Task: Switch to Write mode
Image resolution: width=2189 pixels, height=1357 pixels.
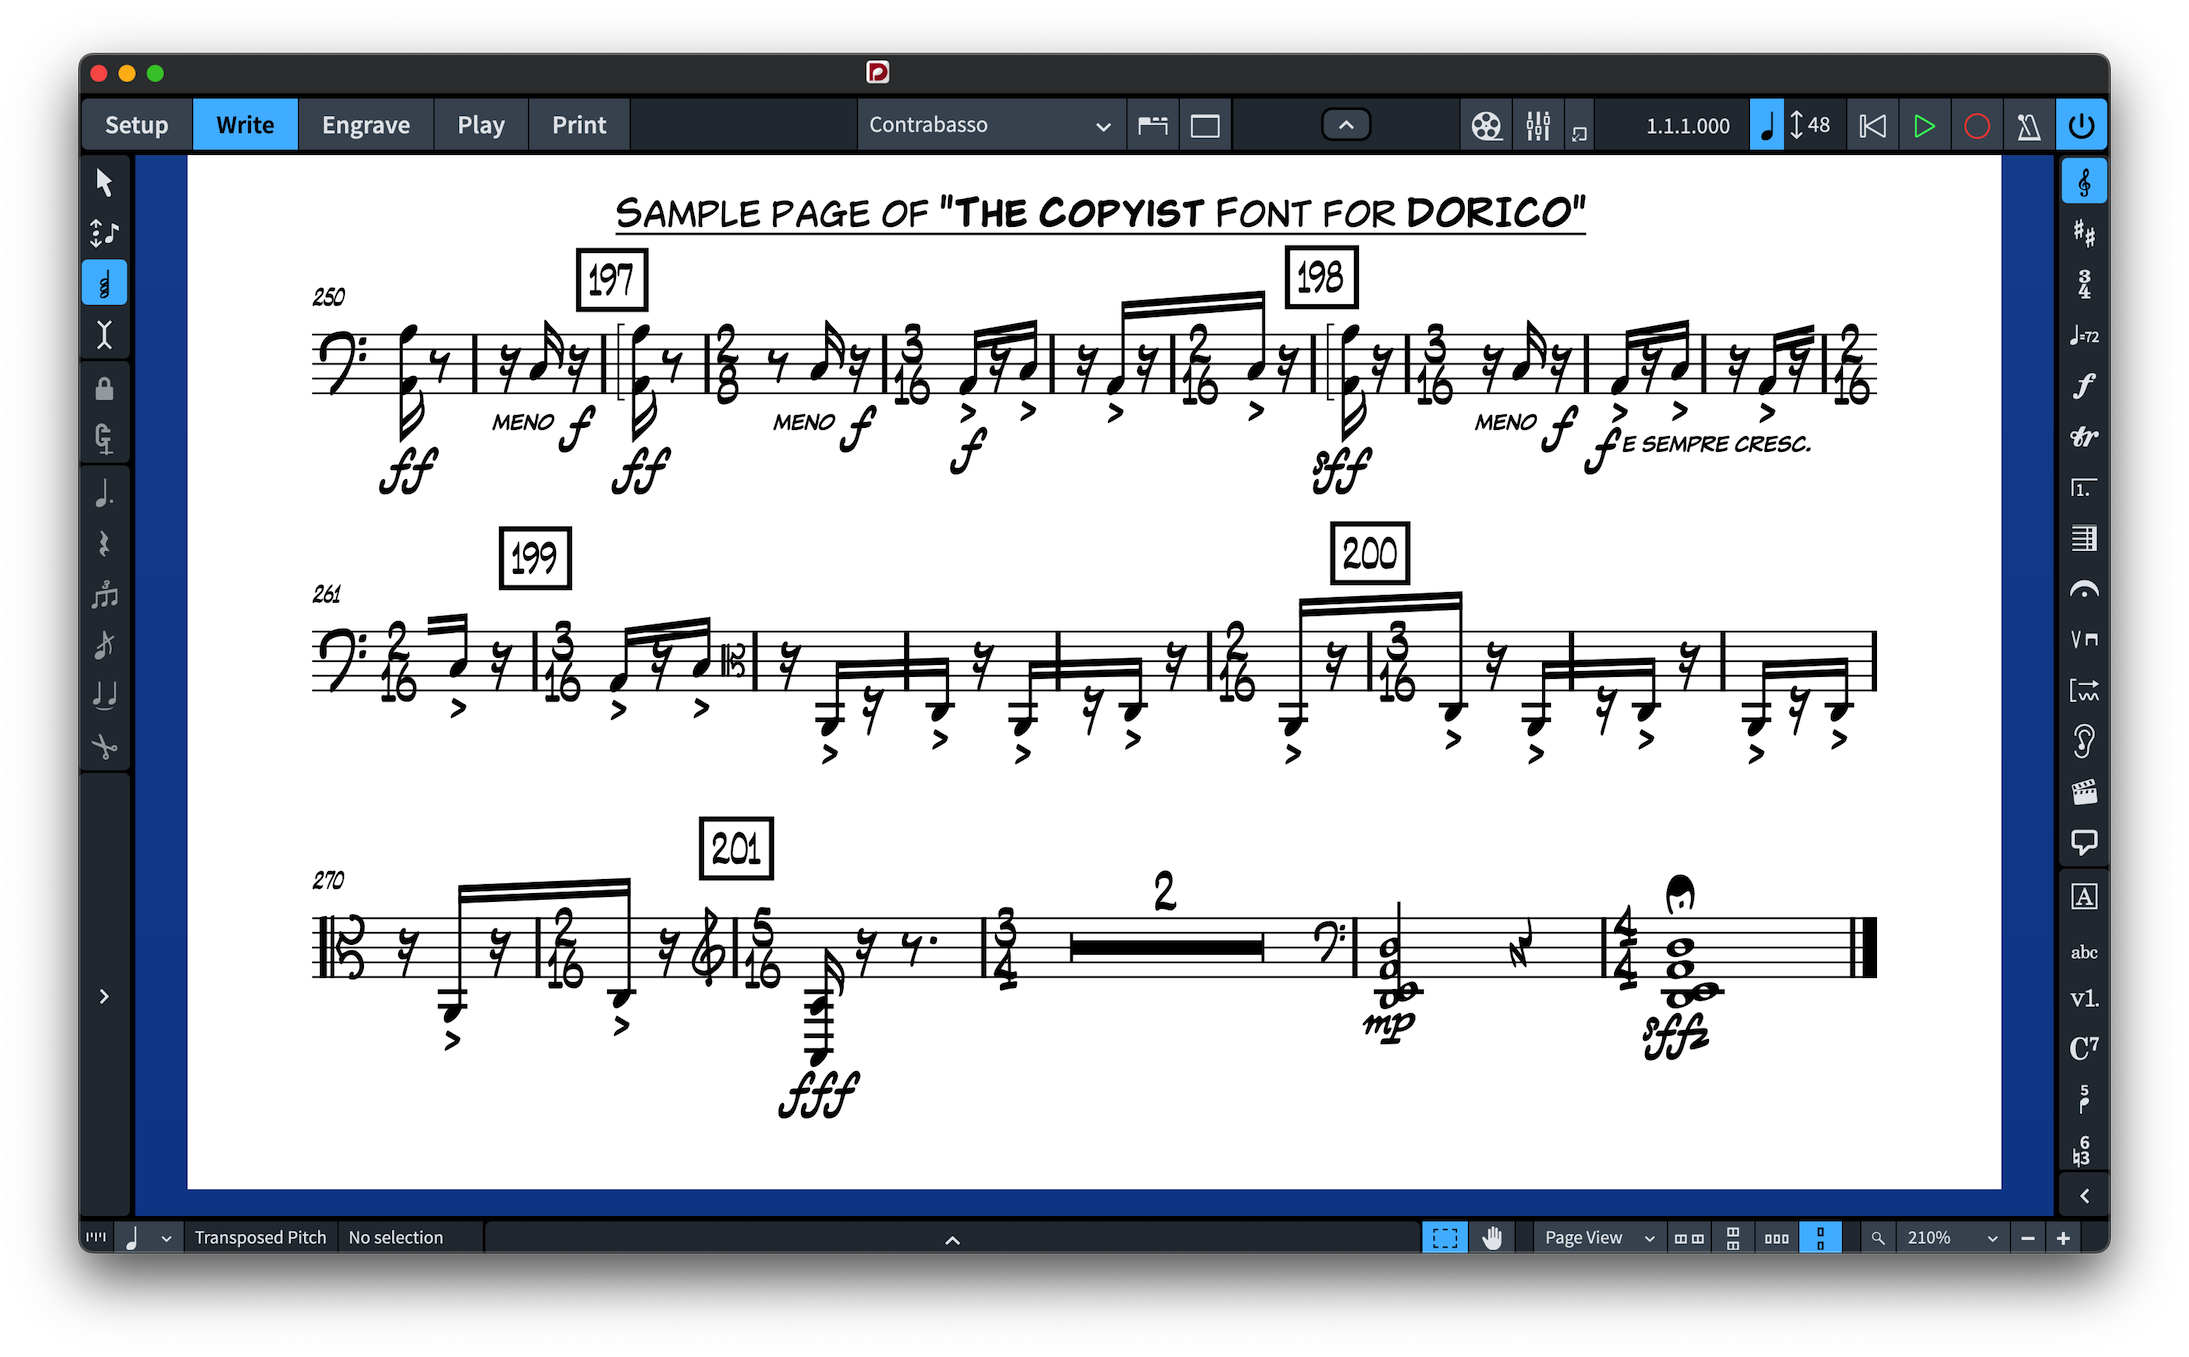Action: click(245, 125)
